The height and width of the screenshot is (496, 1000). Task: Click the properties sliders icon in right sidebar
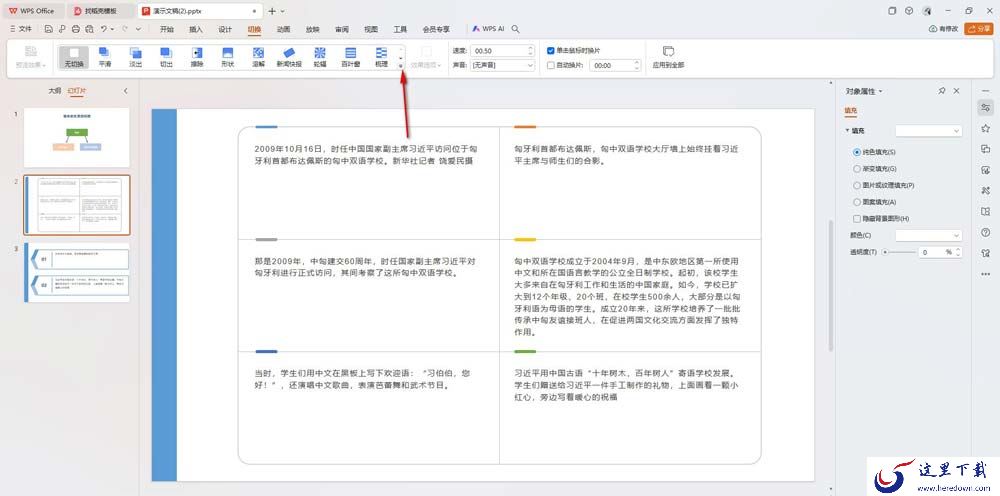tap(986, 107)
